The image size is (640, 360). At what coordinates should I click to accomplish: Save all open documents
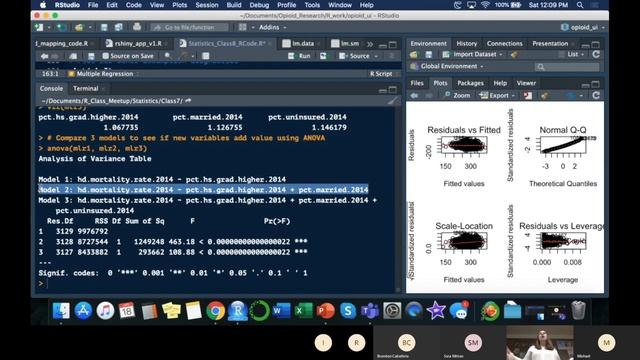tap(118, 27)
